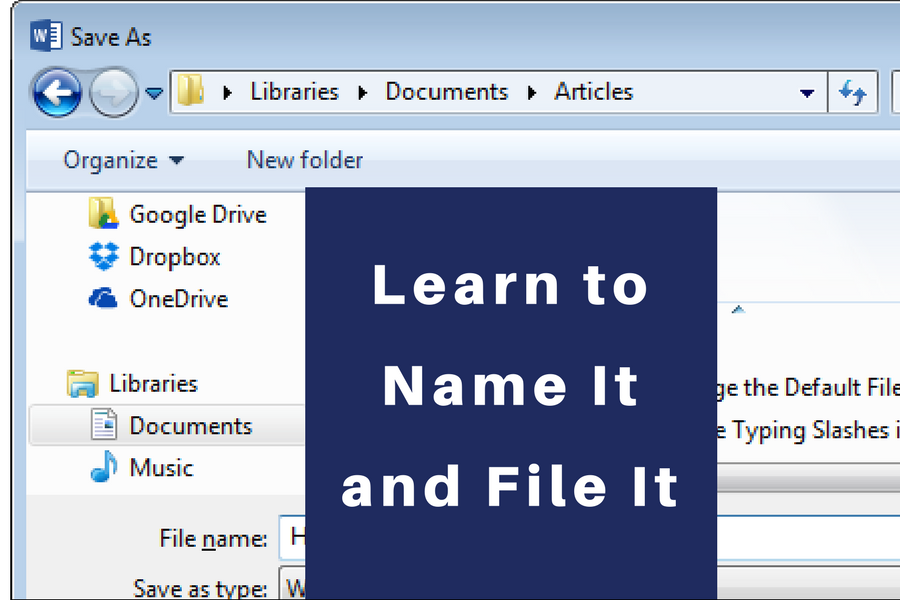
Task: Click the column sort arrow in file list
Action: [738, 309]
